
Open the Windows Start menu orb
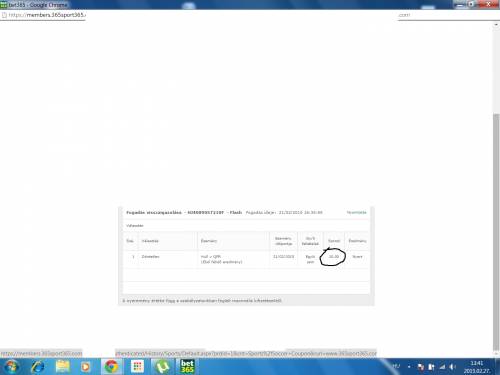[x=10, y=367]
